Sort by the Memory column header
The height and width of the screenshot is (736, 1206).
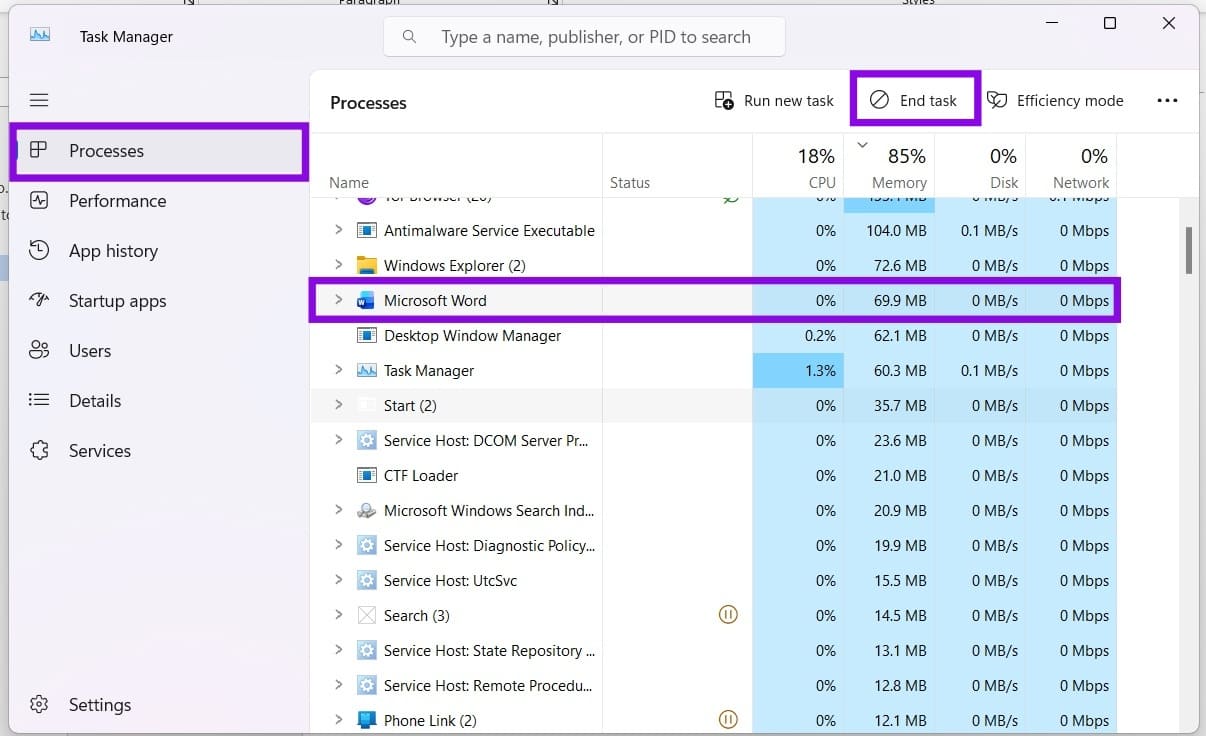pyautogui.click(x=889, y=166)
